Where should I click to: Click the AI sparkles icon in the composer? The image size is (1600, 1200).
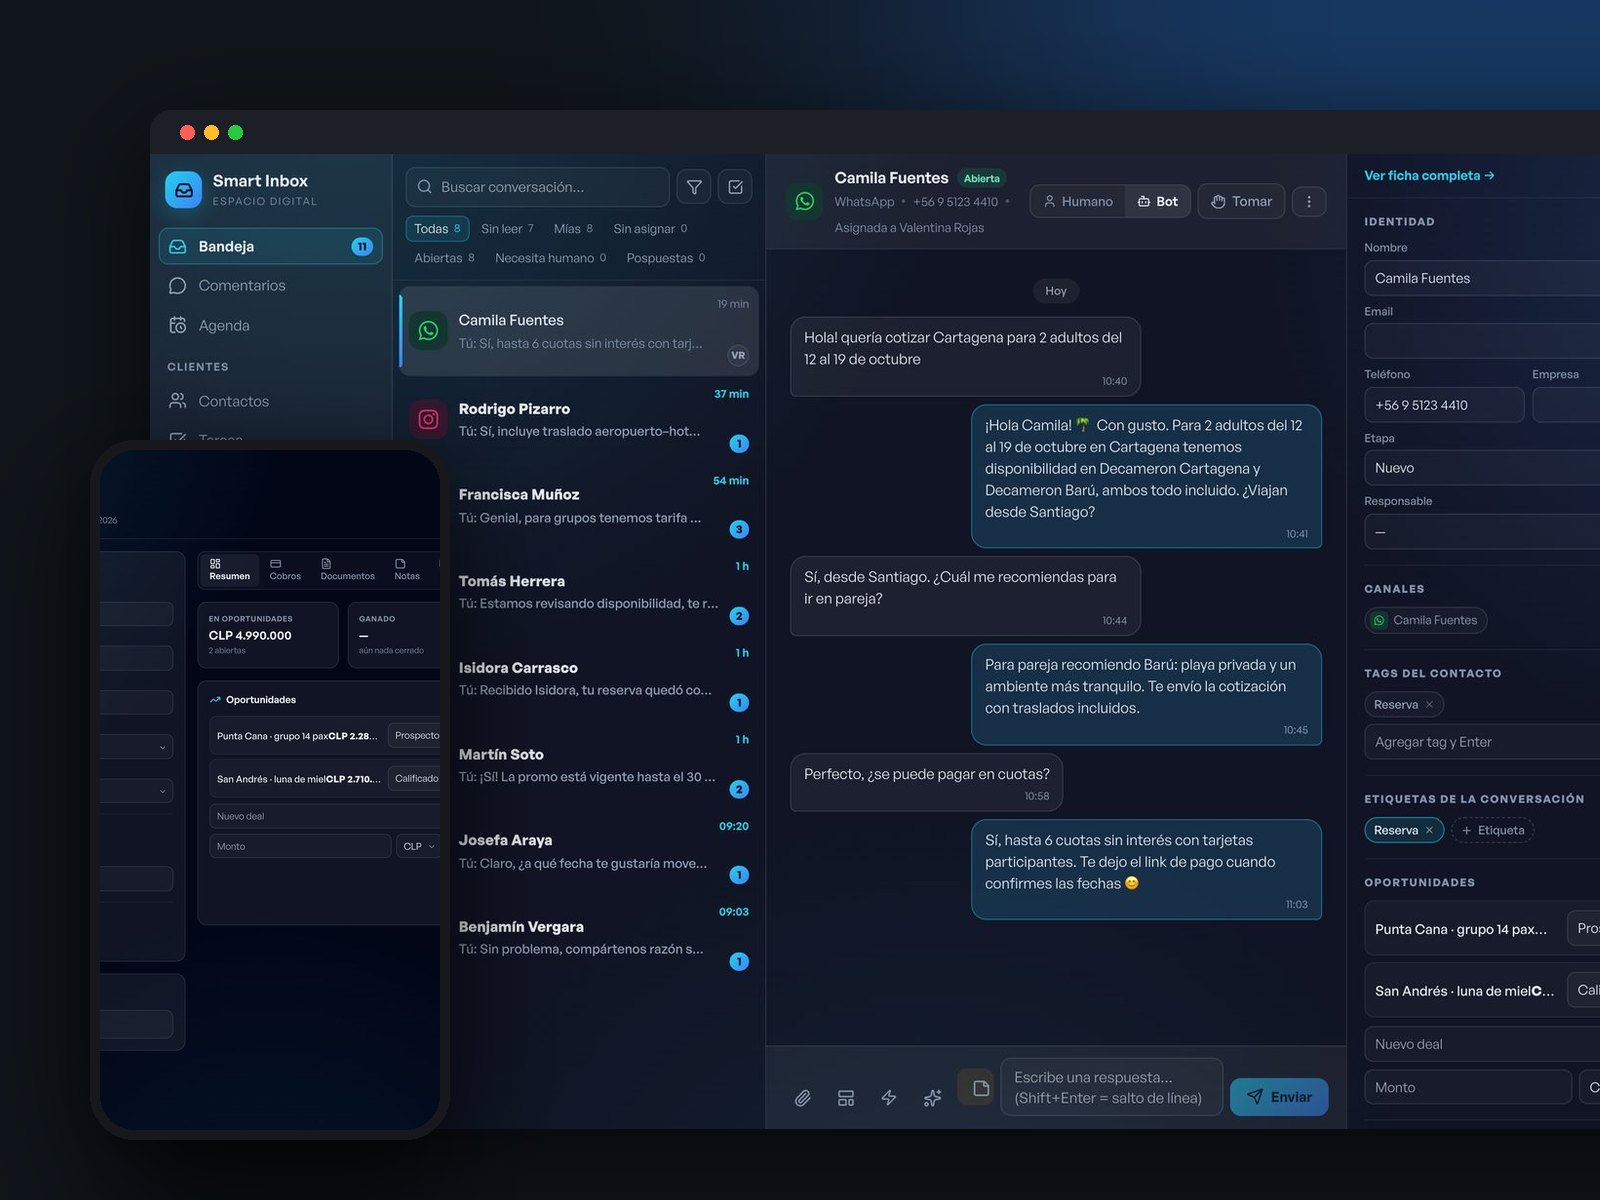pyautogui.click(x=932, y=1098)
